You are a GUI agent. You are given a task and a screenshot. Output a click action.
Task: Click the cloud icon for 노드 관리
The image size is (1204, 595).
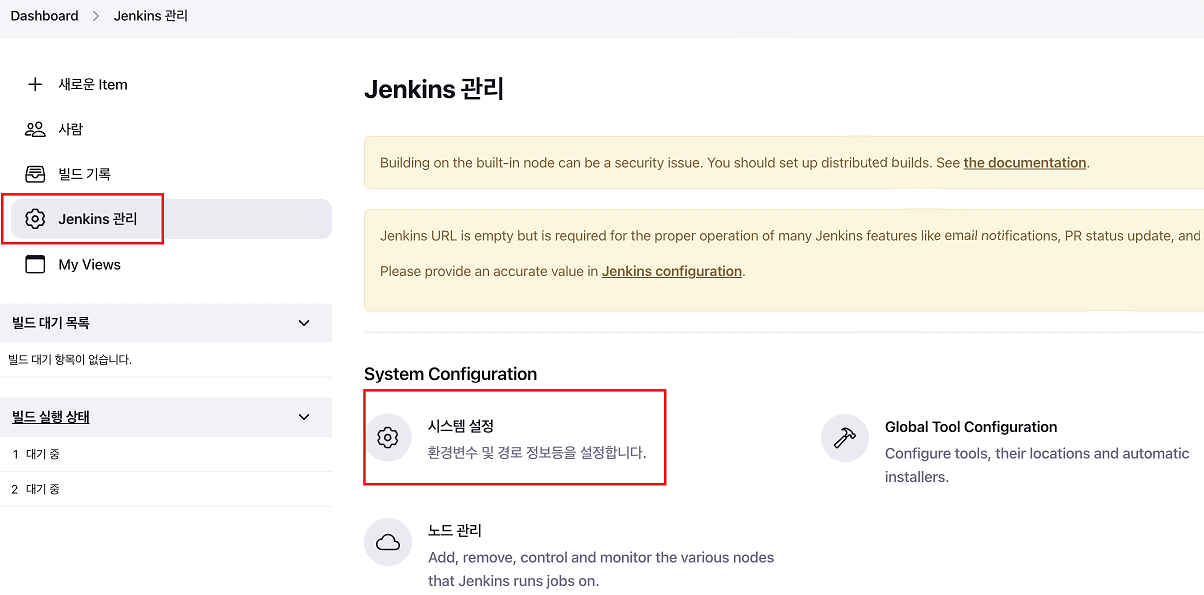click(388, 542)
